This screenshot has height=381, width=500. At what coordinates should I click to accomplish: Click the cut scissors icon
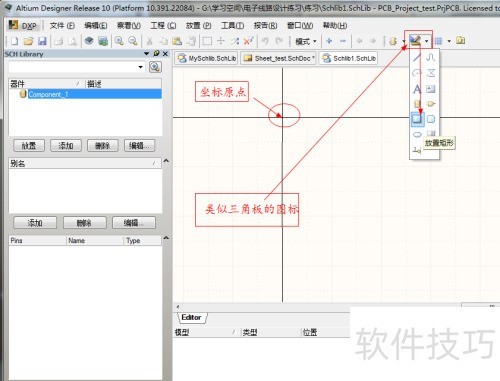pos(150,41)
